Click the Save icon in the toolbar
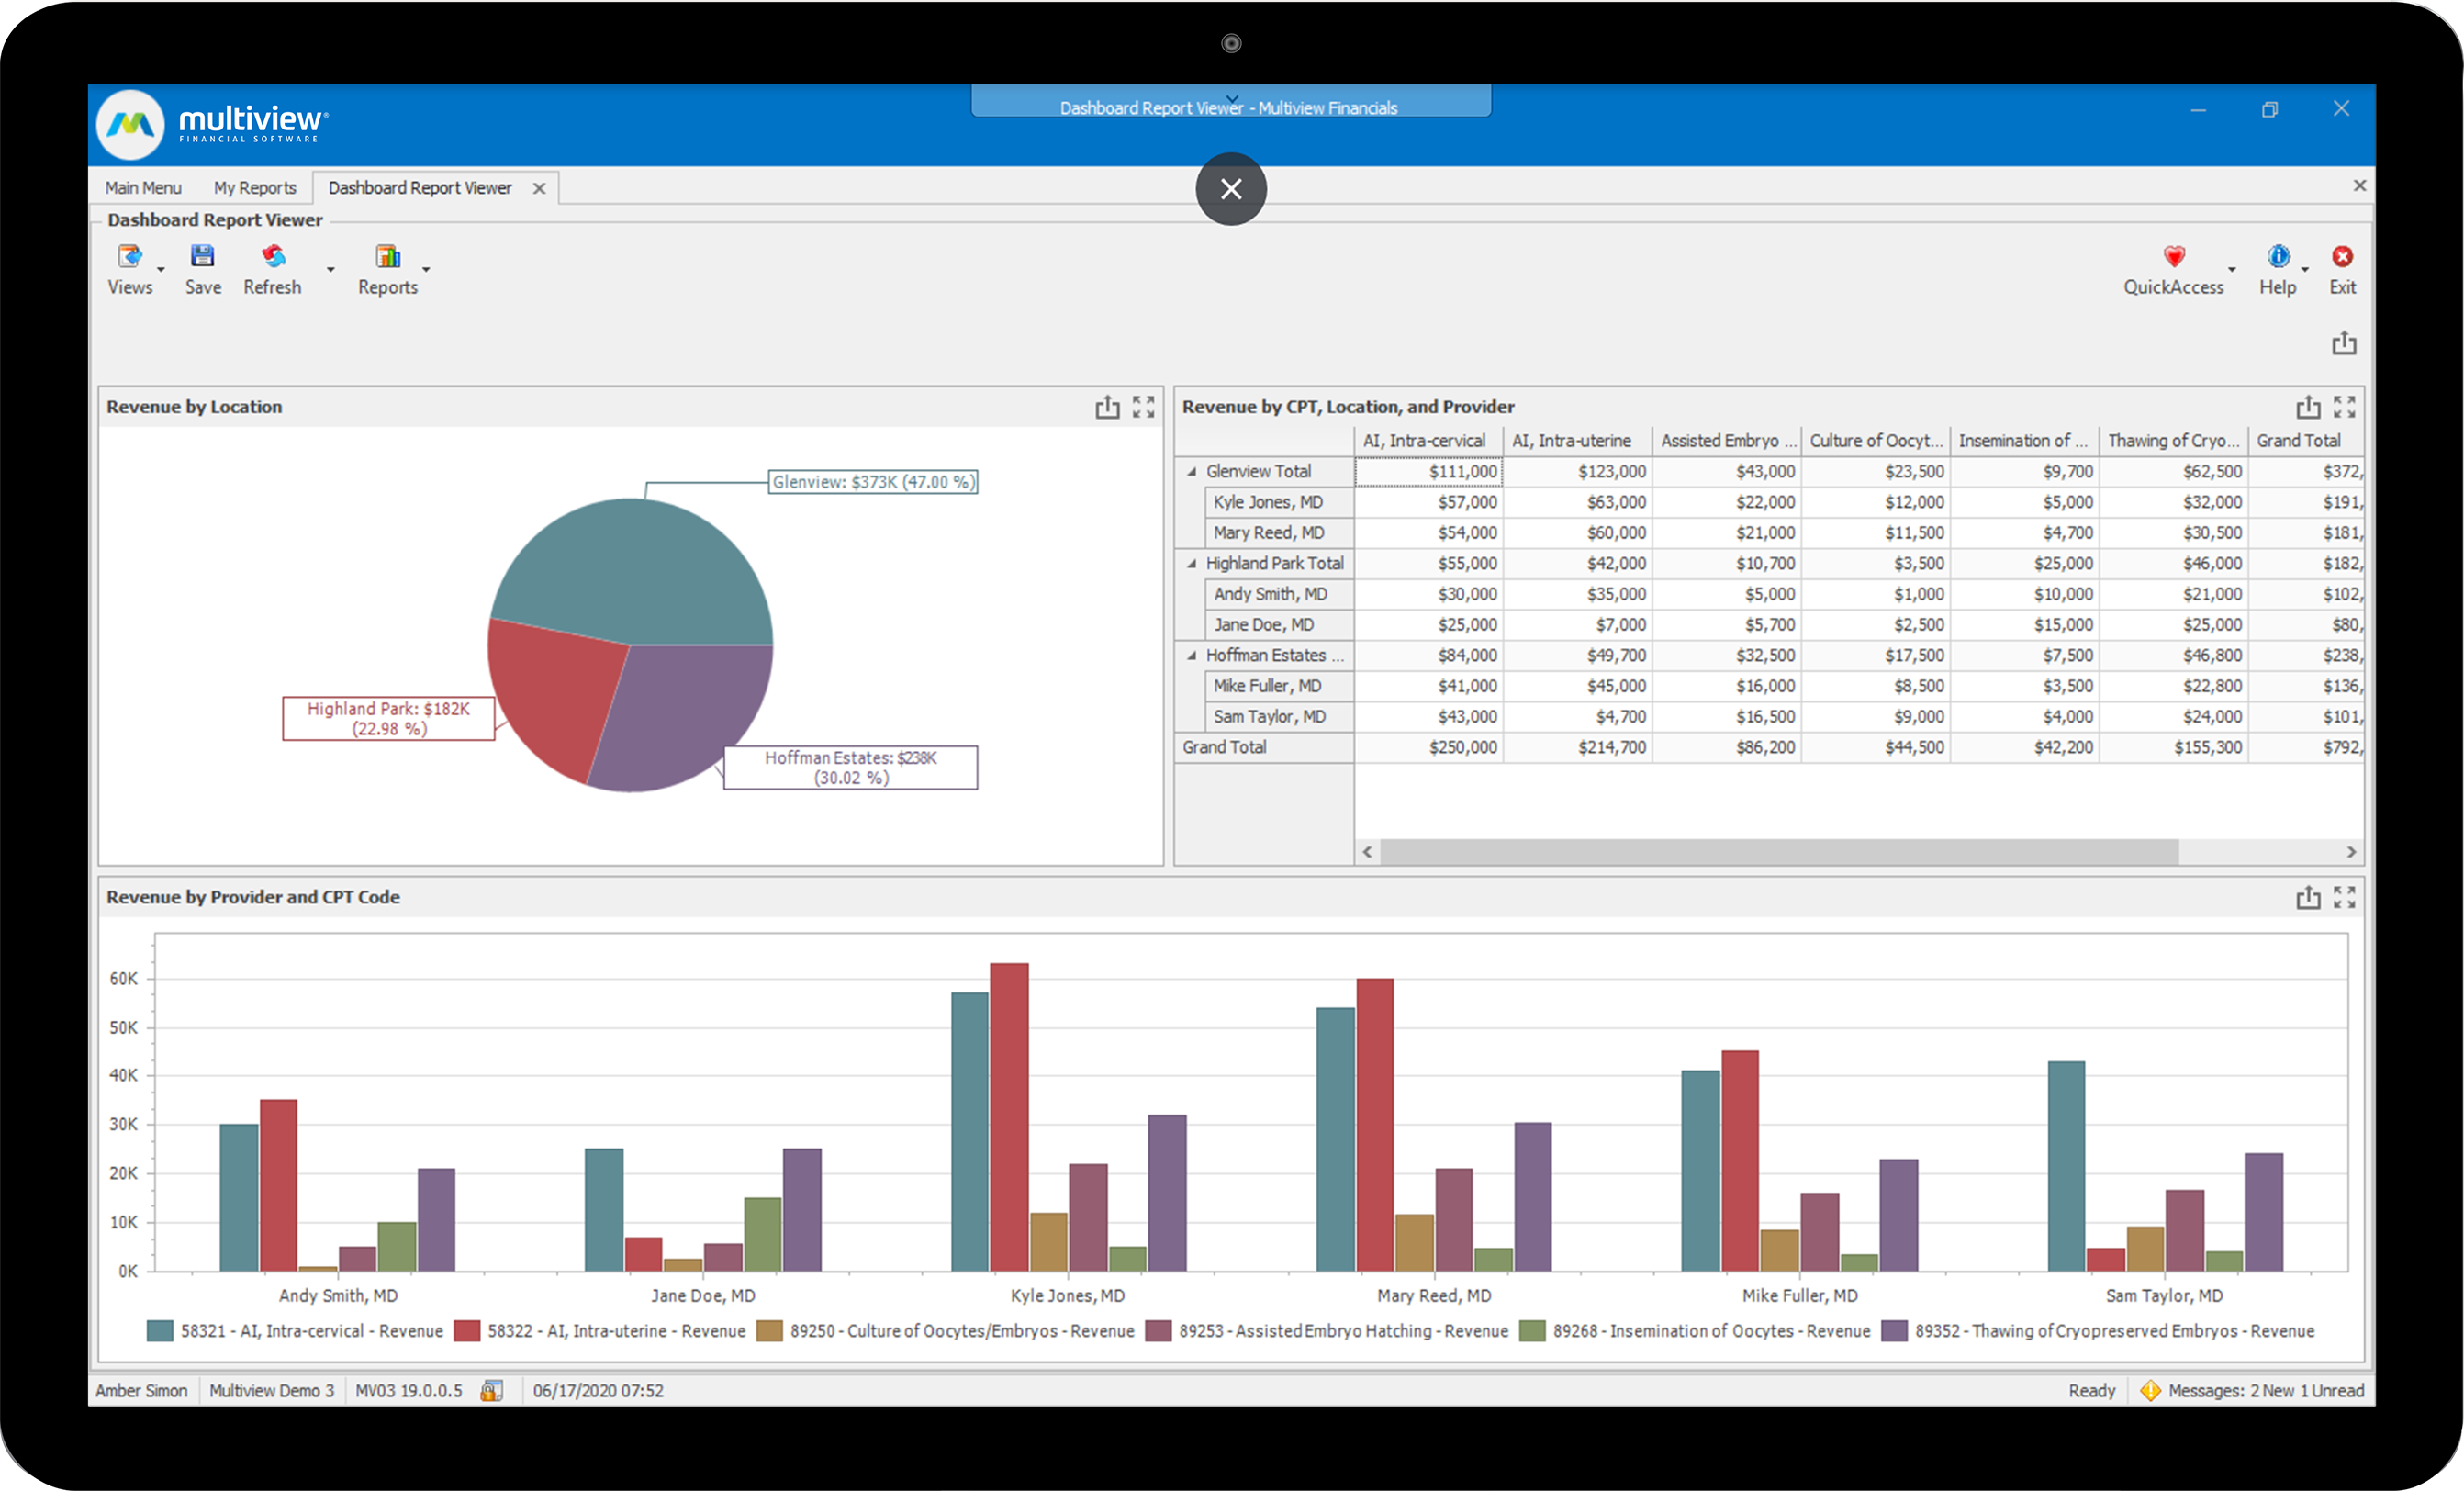The width and height of the screenshot is (2464, 1491). click(203, 258)
